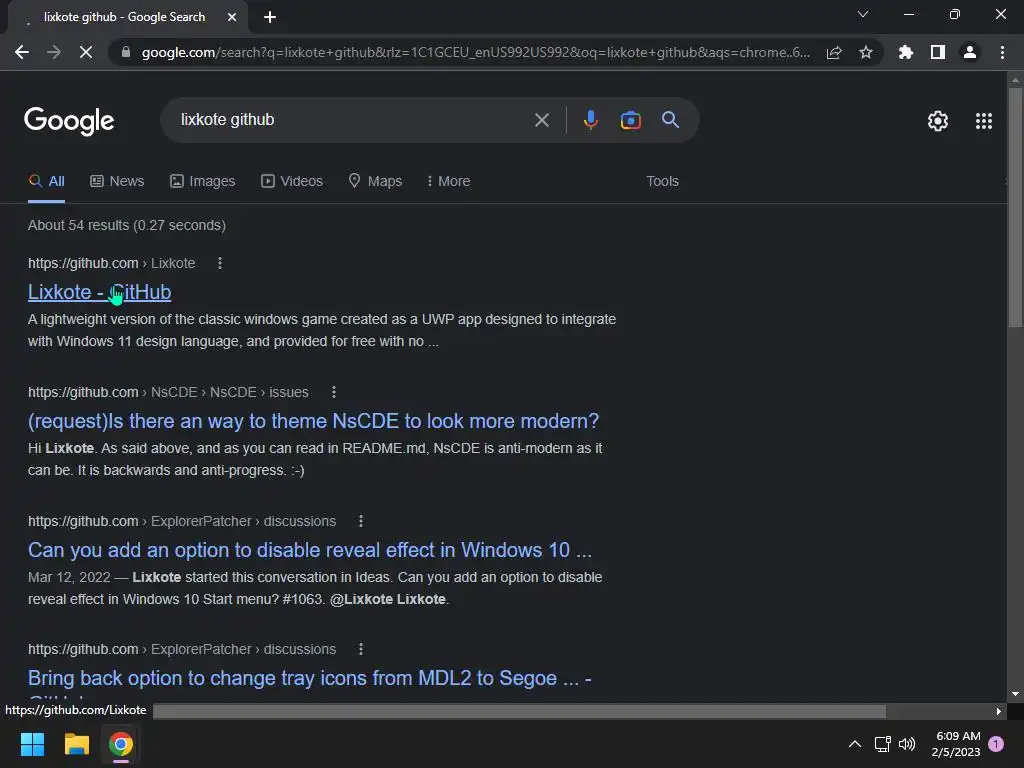Image resolution: width=1024 pixels, height=768 pixels.
Task: Open the Lixkote - GitHub result link
Action: (x=99, y=292)
